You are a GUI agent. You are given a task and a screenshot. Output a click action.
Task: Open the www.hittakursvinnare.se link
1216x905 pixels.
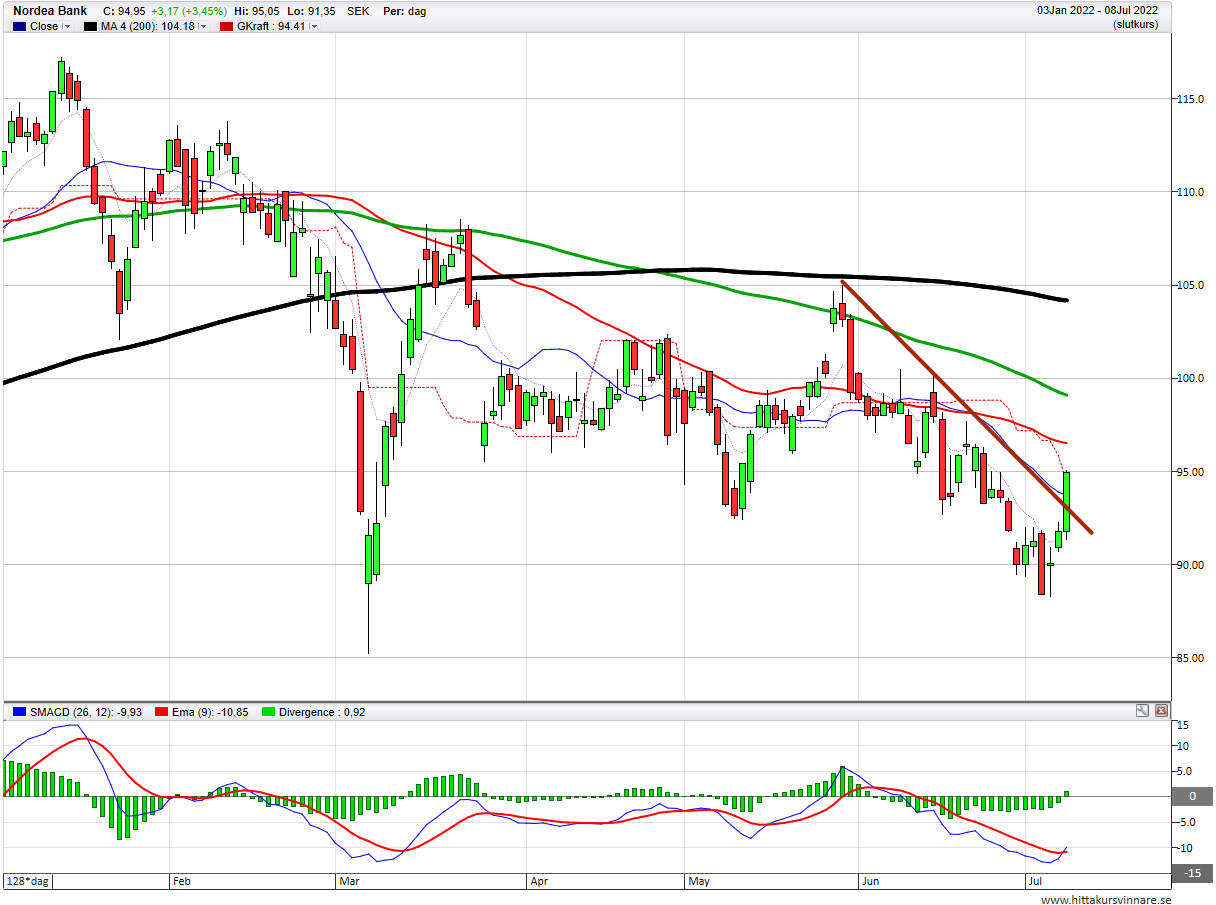tap(1105, 899)
